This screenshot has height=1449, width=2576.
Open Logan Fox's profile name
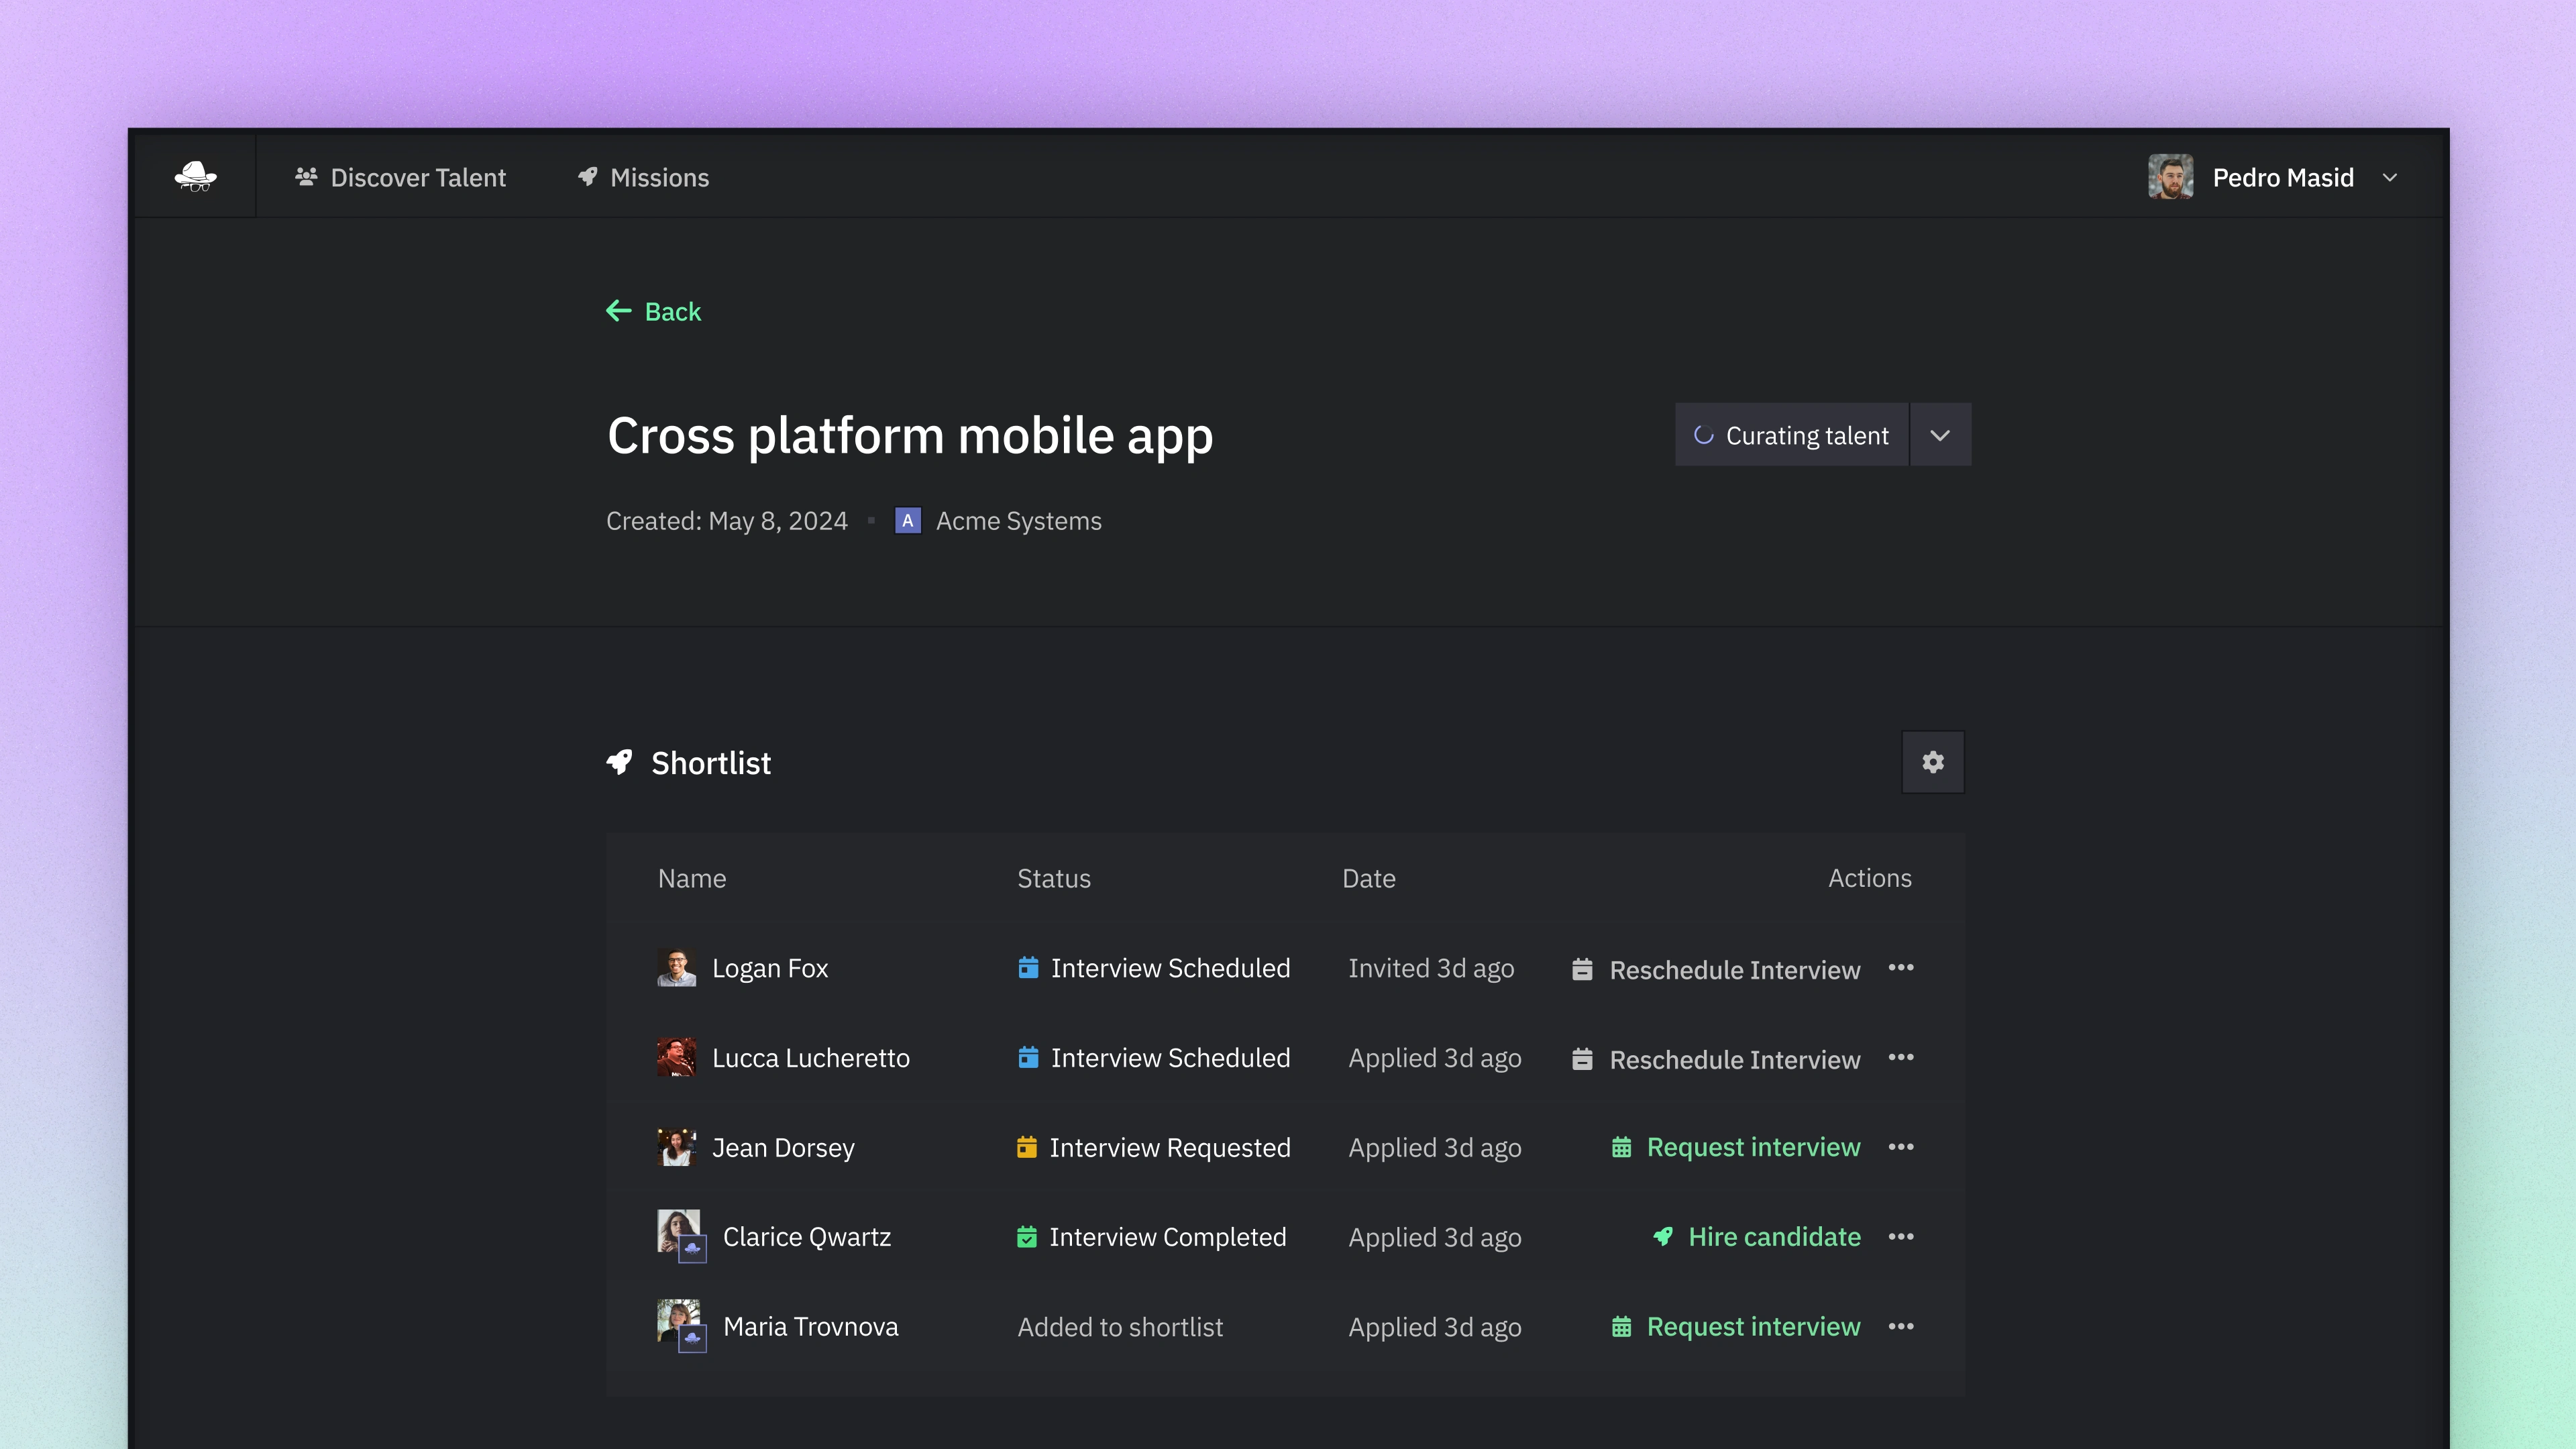(x=770, y=968)
